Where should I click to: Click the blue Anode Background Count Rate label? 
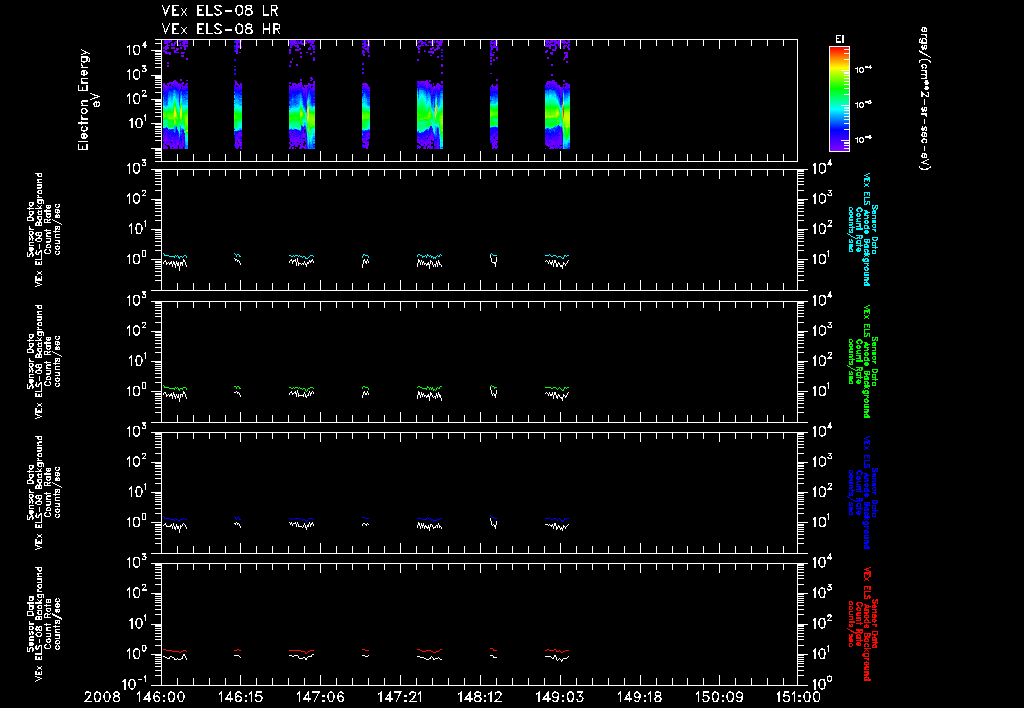(862, 492)
